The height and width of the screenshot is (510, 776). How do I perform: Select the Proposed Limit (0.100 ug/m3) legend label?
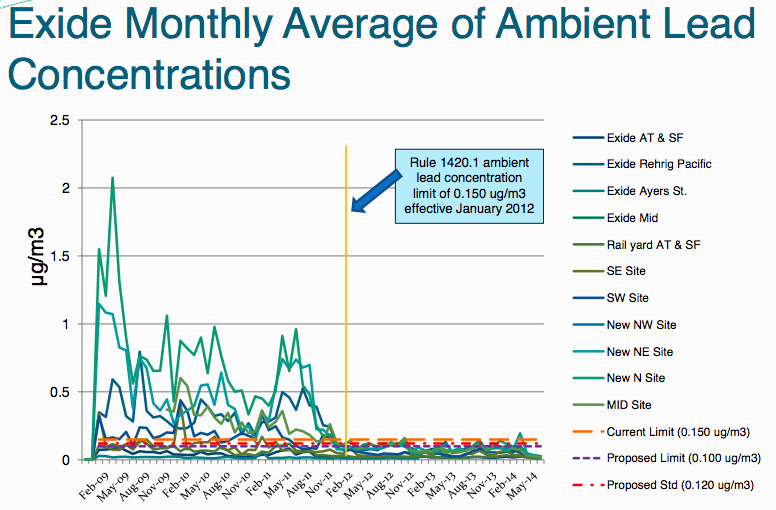[682, 458]
